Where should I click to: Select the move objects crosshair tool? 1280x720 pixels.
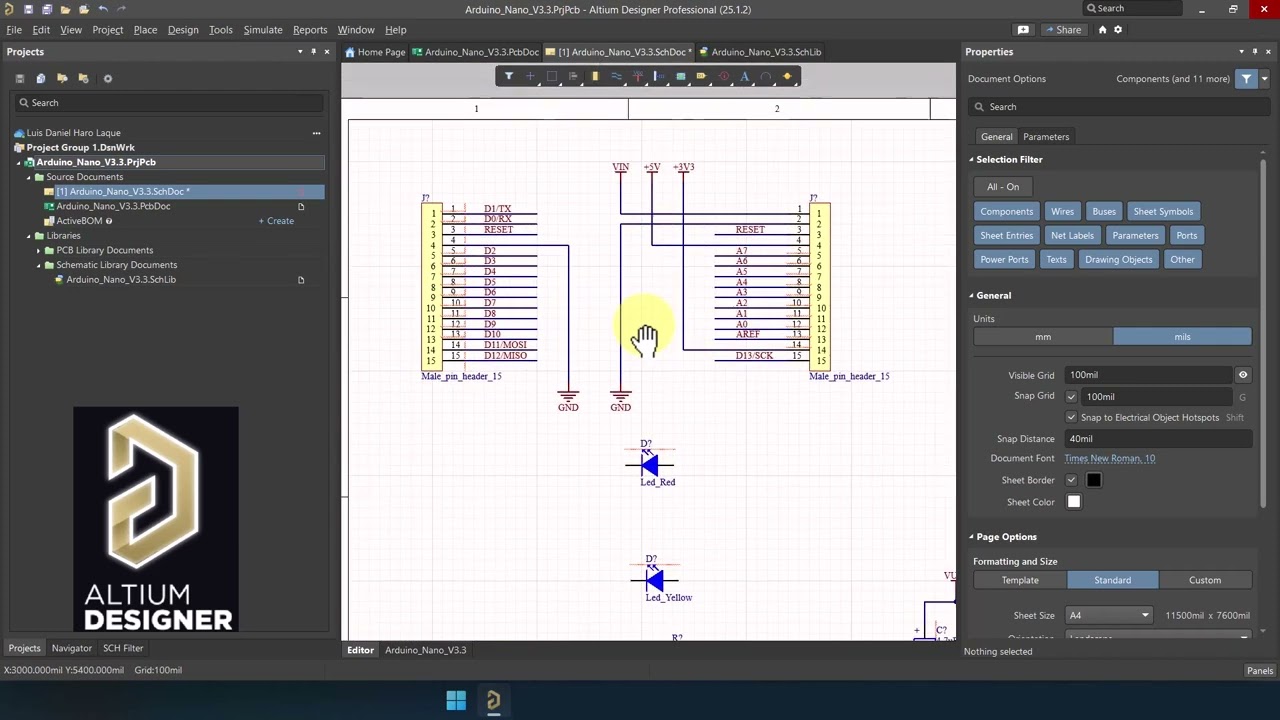[530, 76]
